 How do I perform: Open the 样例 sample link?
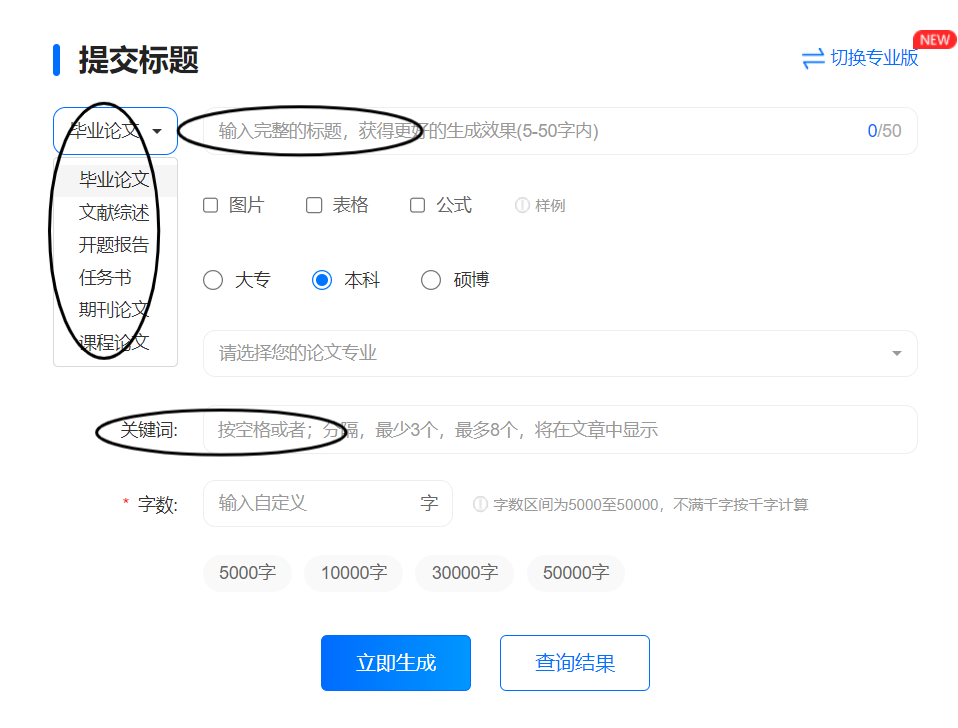[x=550, y=206]
